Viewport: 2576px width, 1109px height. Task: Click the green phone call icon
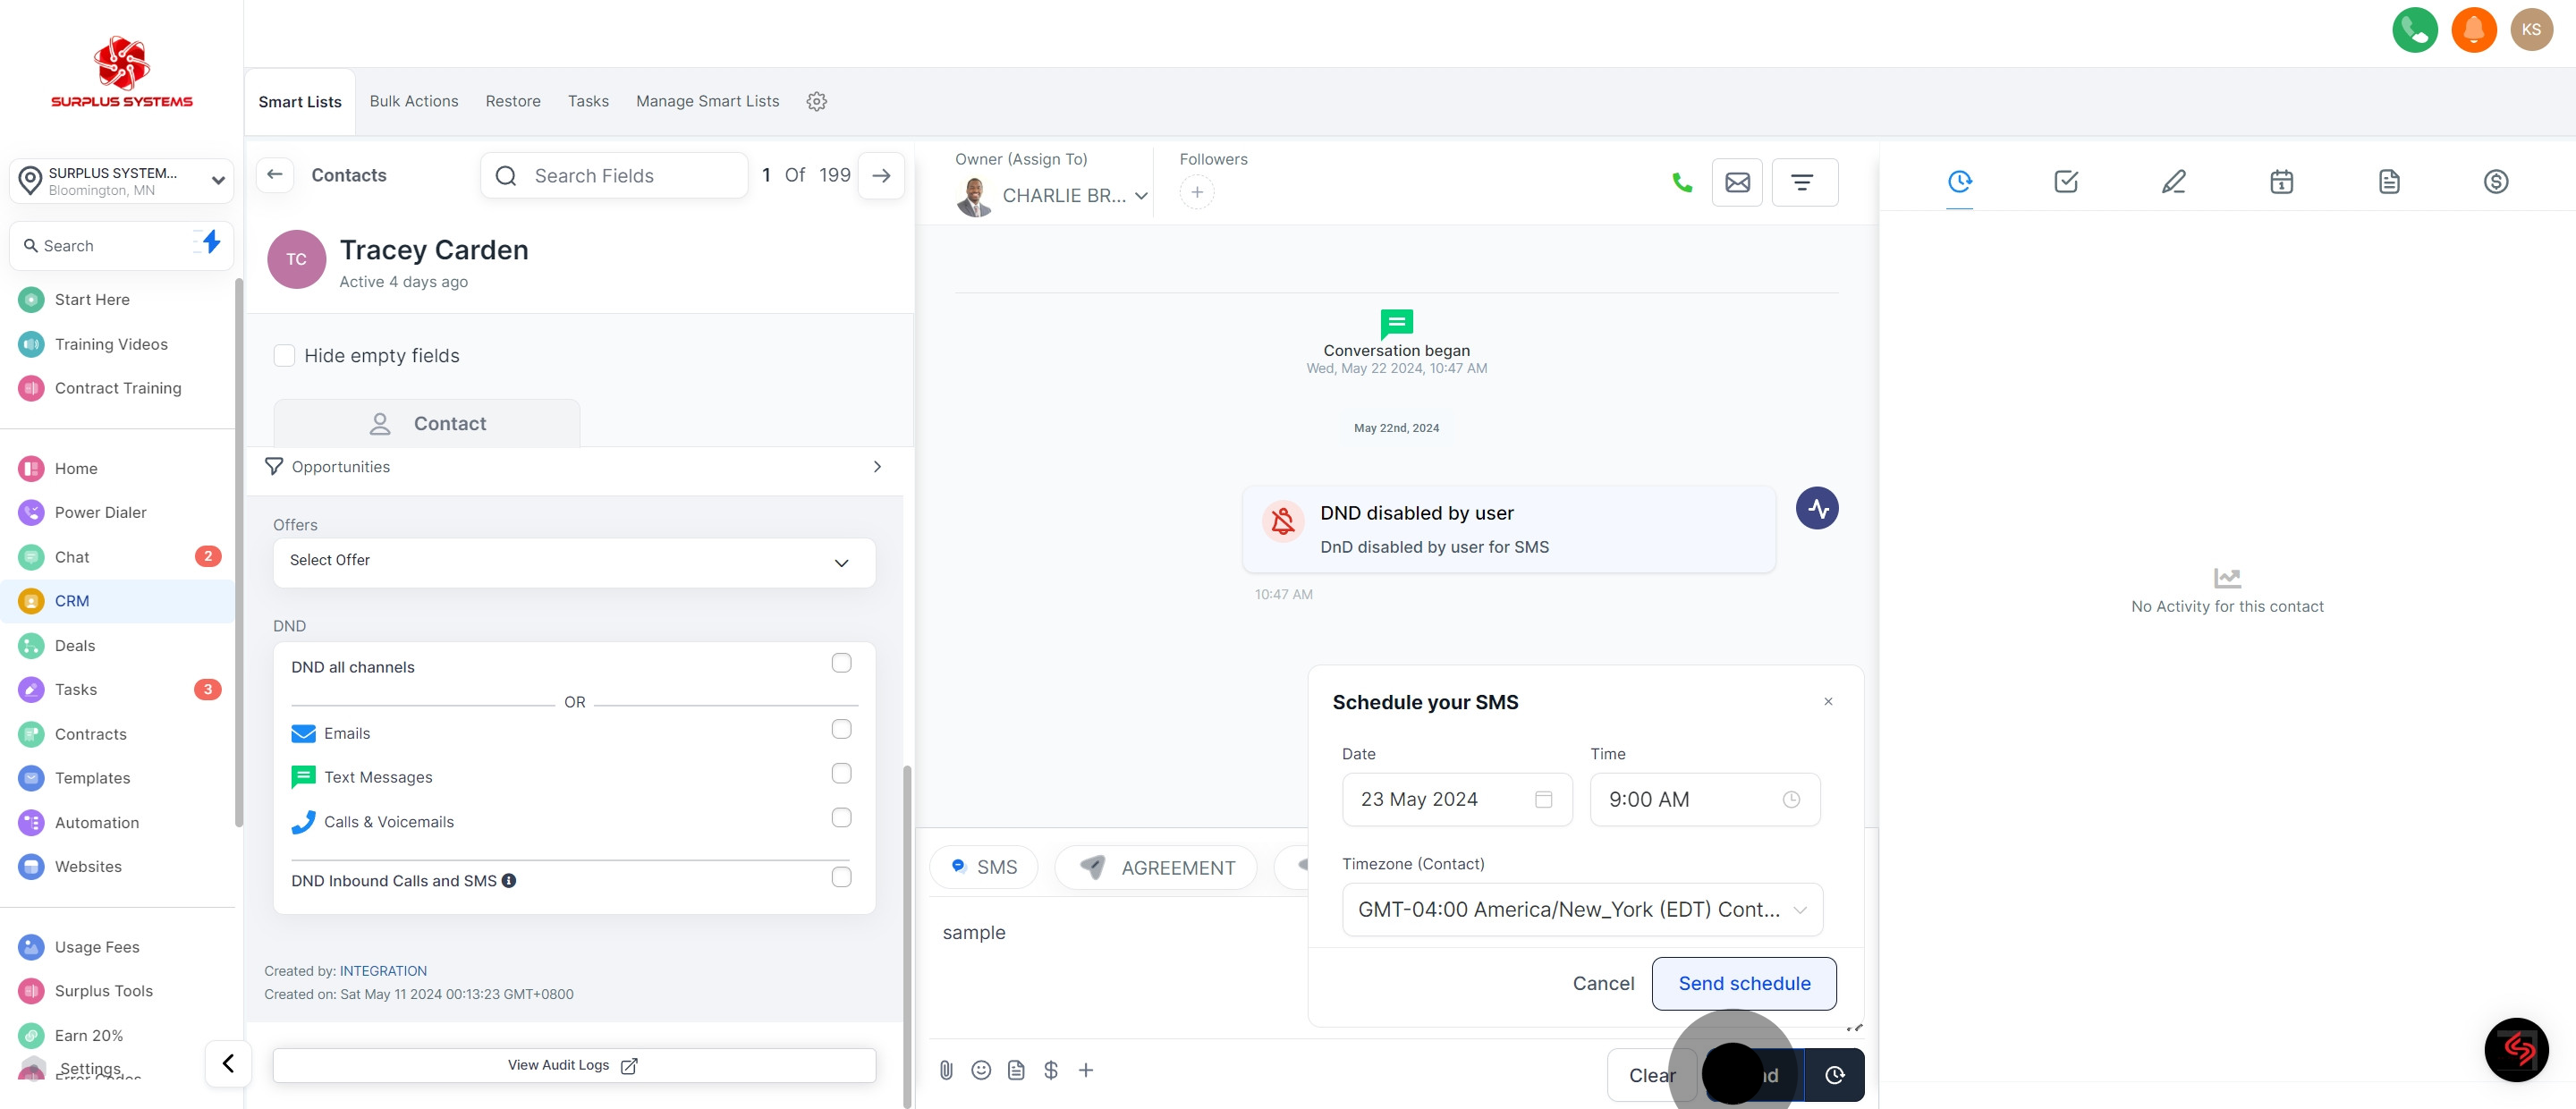1682,183
